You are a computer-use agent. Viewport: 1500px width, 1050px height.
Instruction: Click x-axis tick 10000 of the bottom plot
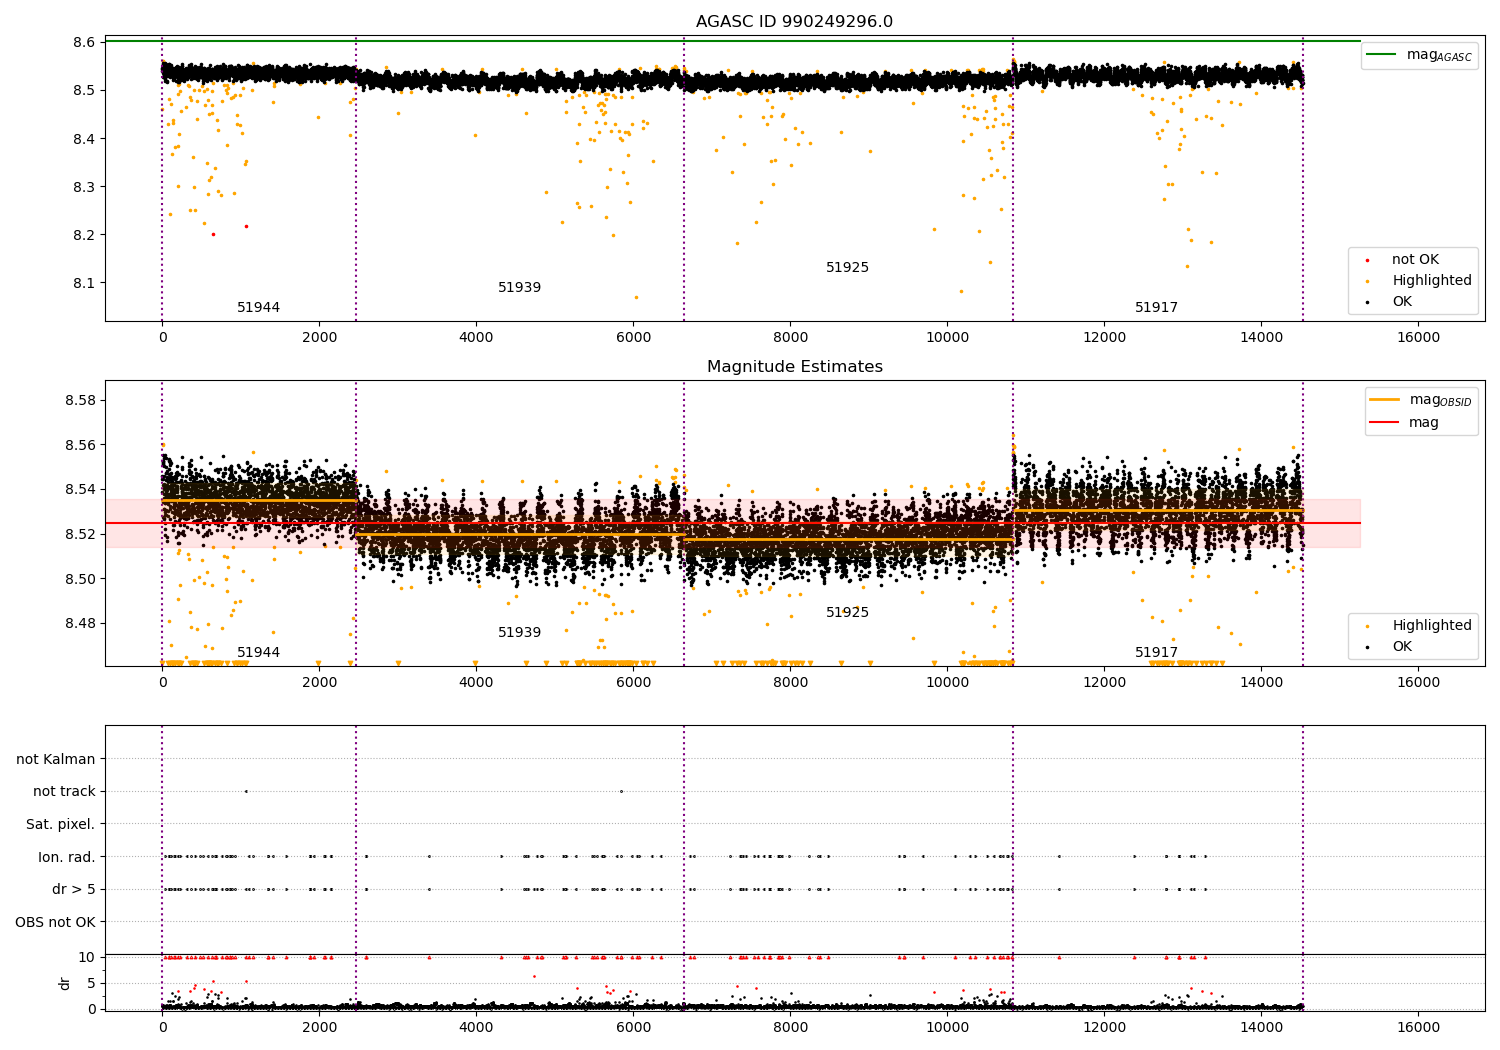click(947, 1028)
